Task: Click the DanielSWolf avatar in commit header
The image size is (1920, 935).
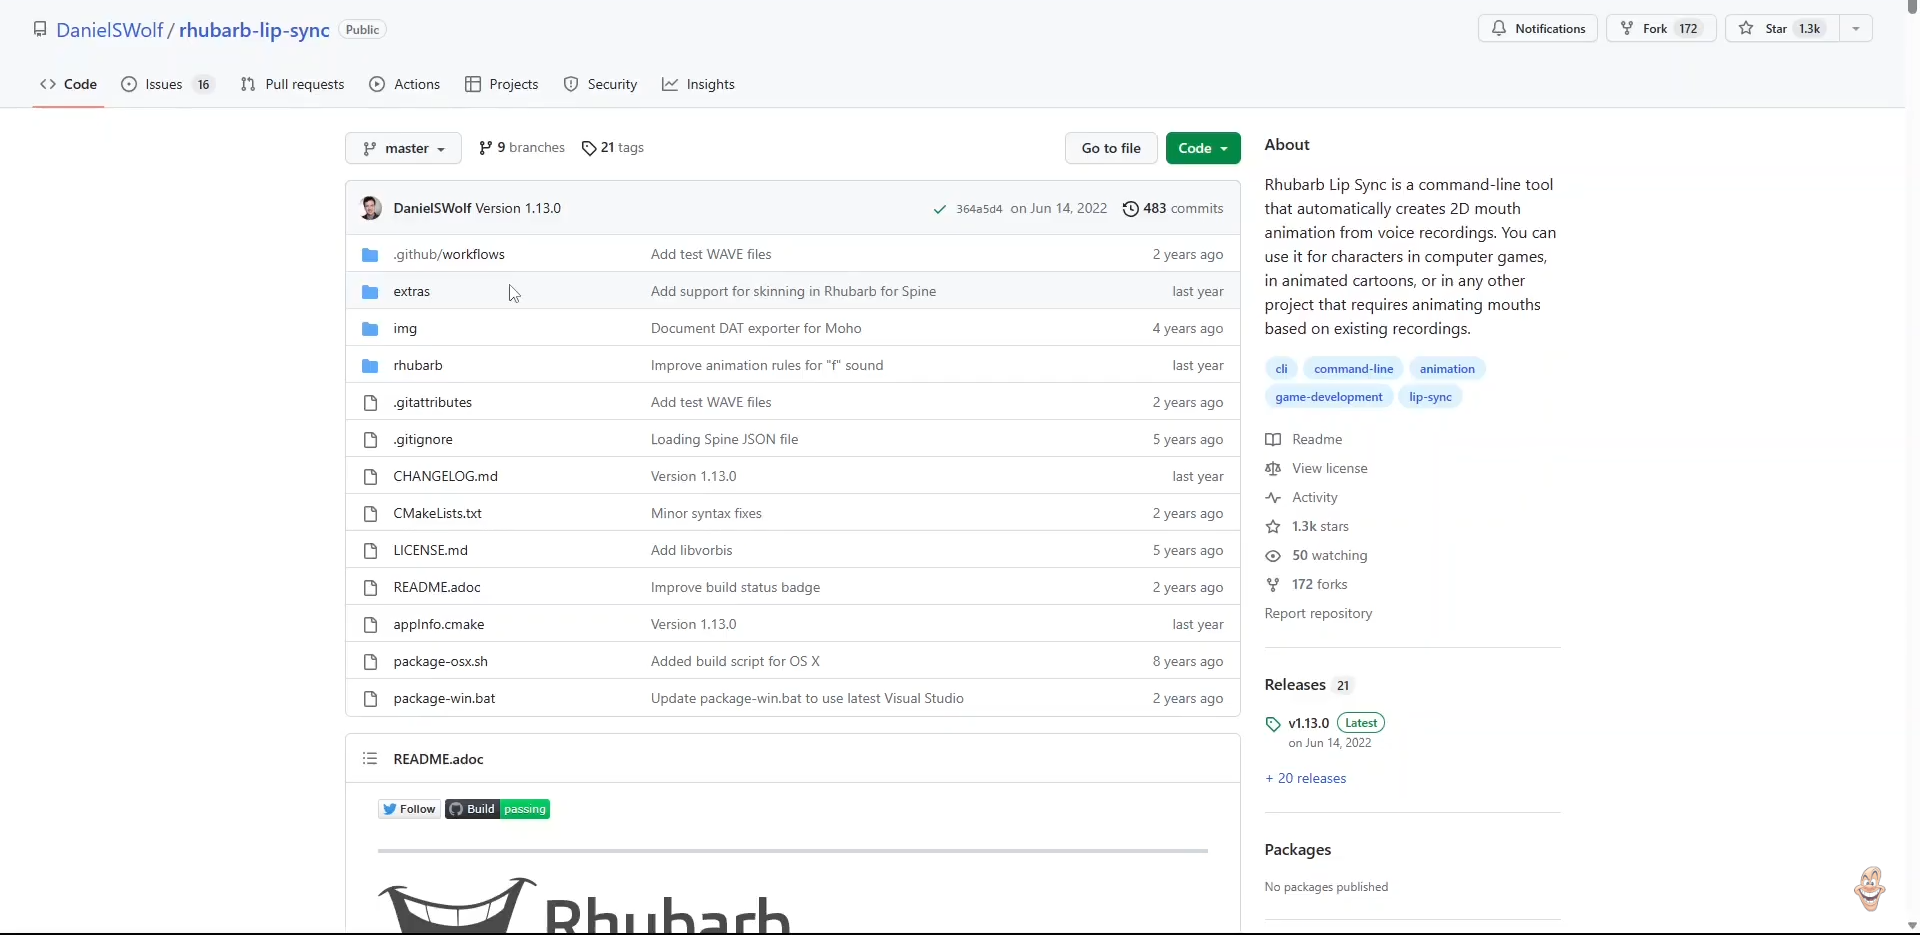Action: click(371, 208)
